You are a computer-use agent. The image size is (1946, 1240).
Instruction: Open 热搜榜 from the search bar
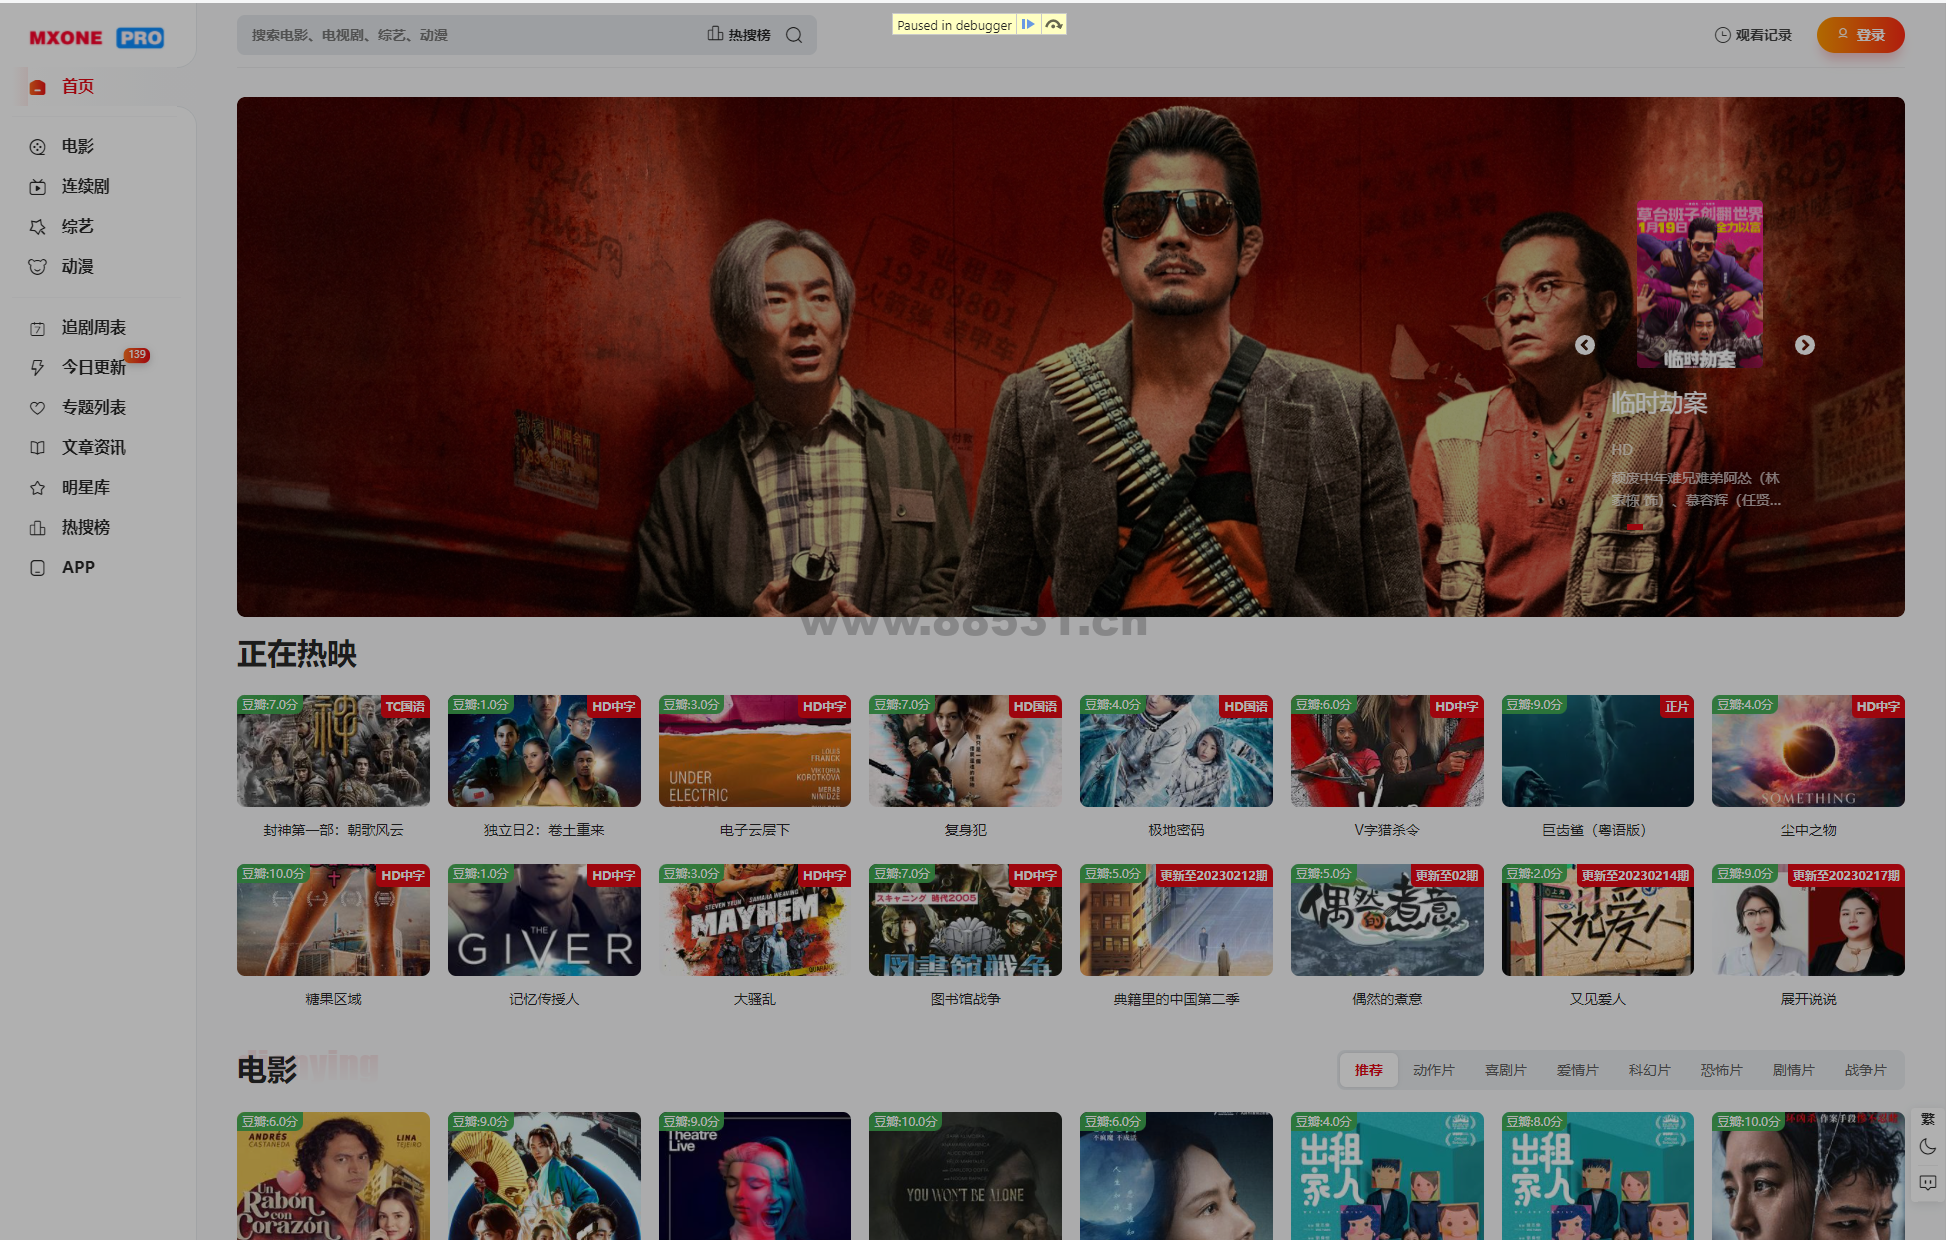[739, 35]
